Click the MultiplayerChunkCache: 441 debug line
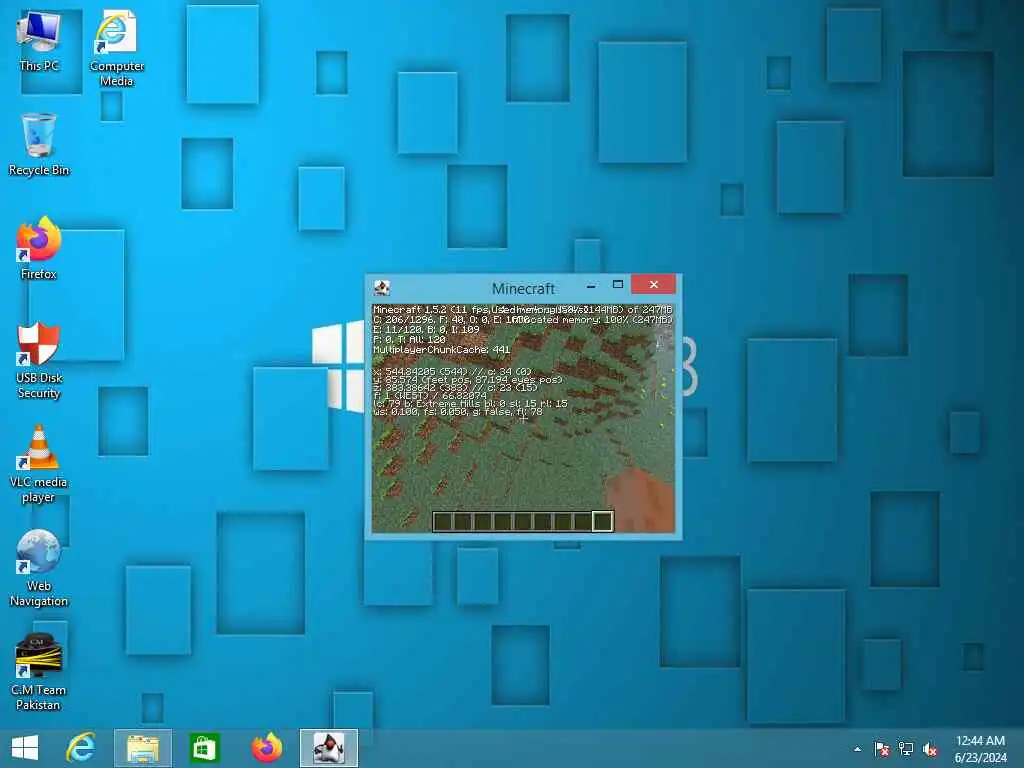This screenshot has width=1024, height=768. [441, 350]
